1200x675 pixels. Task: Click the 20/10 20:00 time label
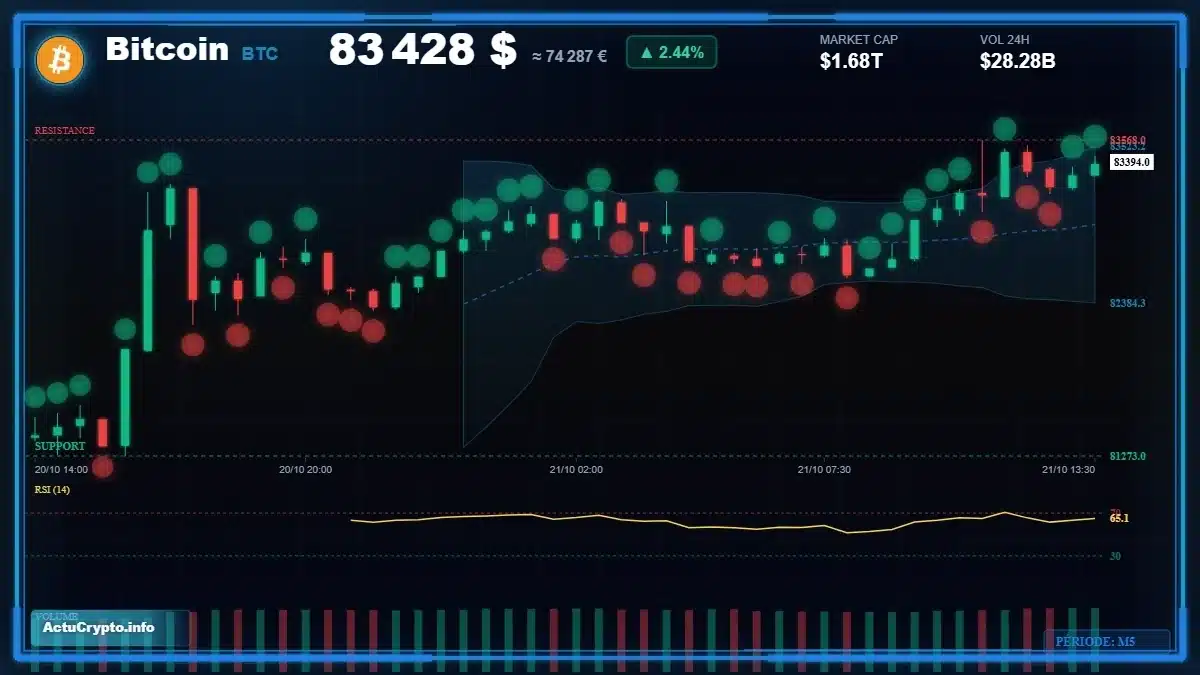(x=305, y=469)
